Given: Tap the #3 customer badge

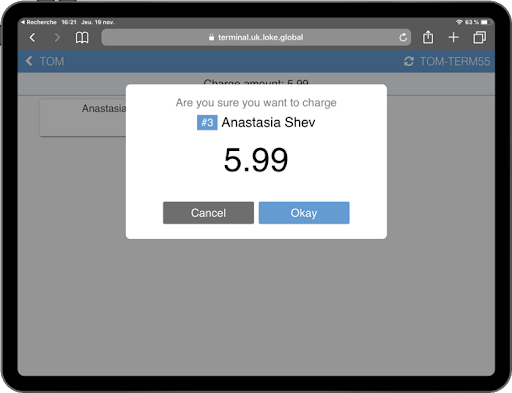Looking at the screenshot, I should coord(207,122).
